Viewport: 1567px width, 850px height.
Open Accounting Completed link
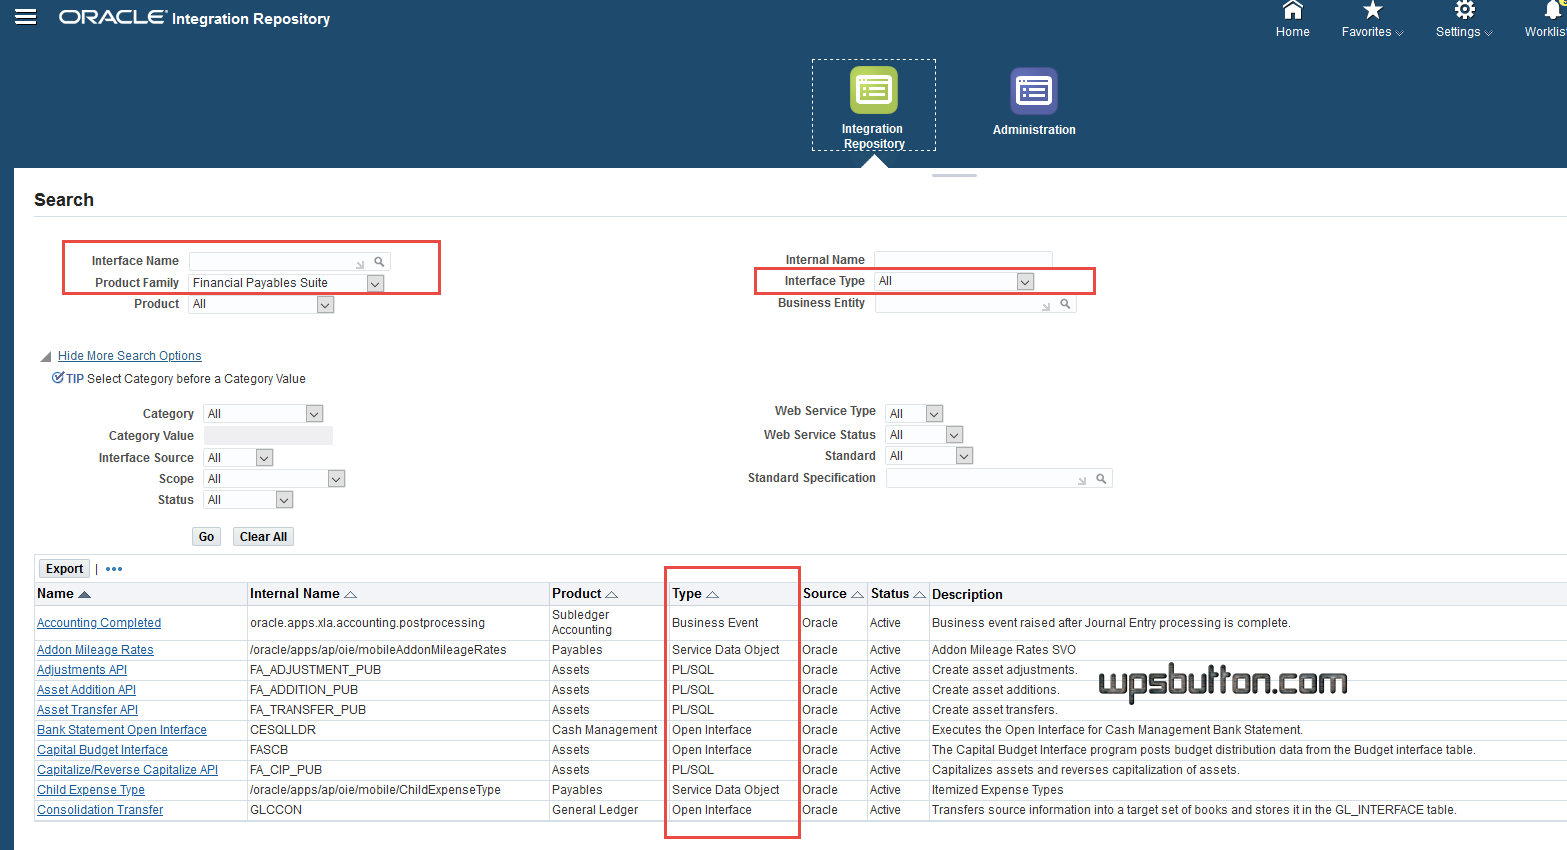pos(99,623)
